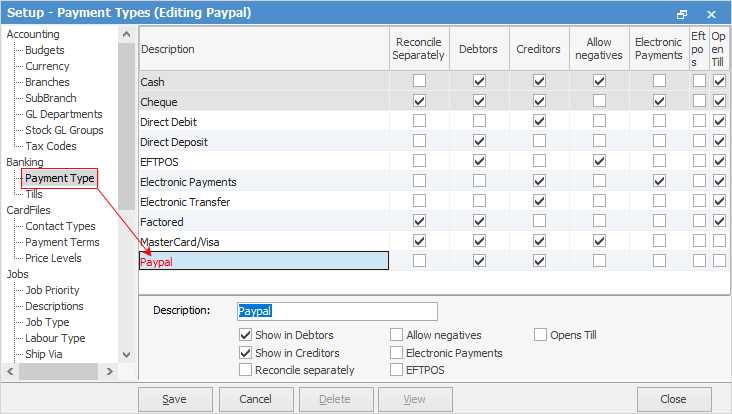This screenshot has height=414, width=732.
Task: Click the Creditors column header
Action: click(539, 49)
